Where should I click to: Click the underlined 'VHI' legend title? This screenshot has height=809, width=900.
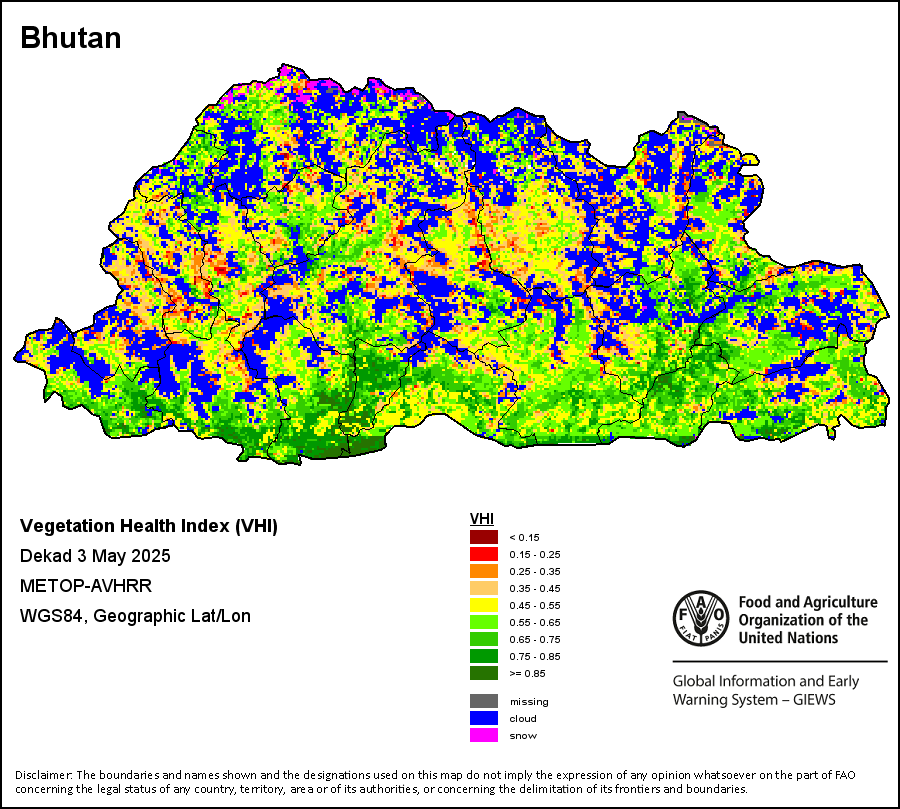[x=482, y=519]
